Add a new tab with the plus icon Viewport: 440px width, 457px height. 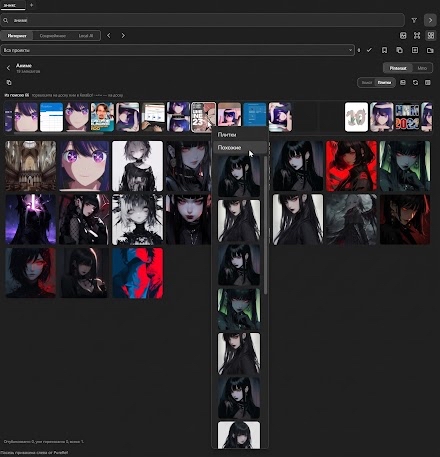tap(31, 5)
